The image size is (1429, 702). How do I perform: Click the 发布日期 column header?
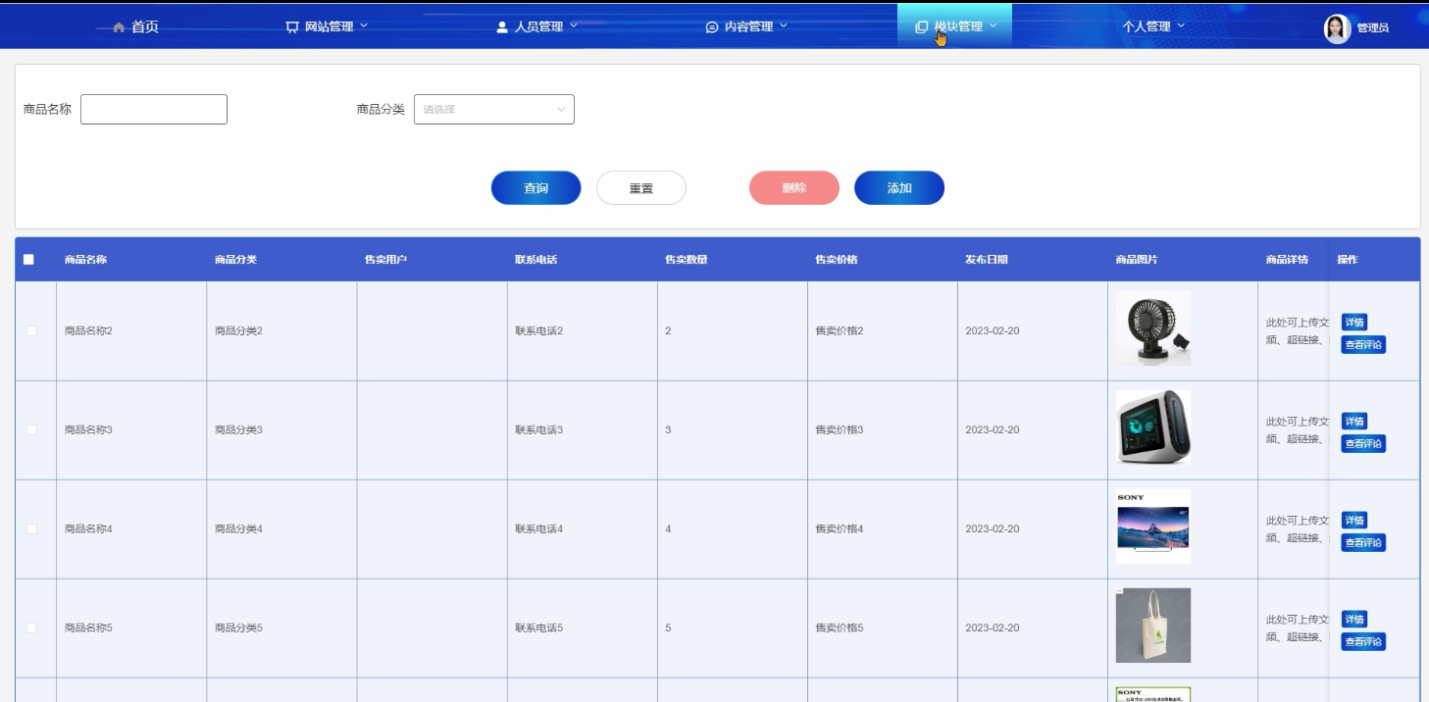(986, 260)
